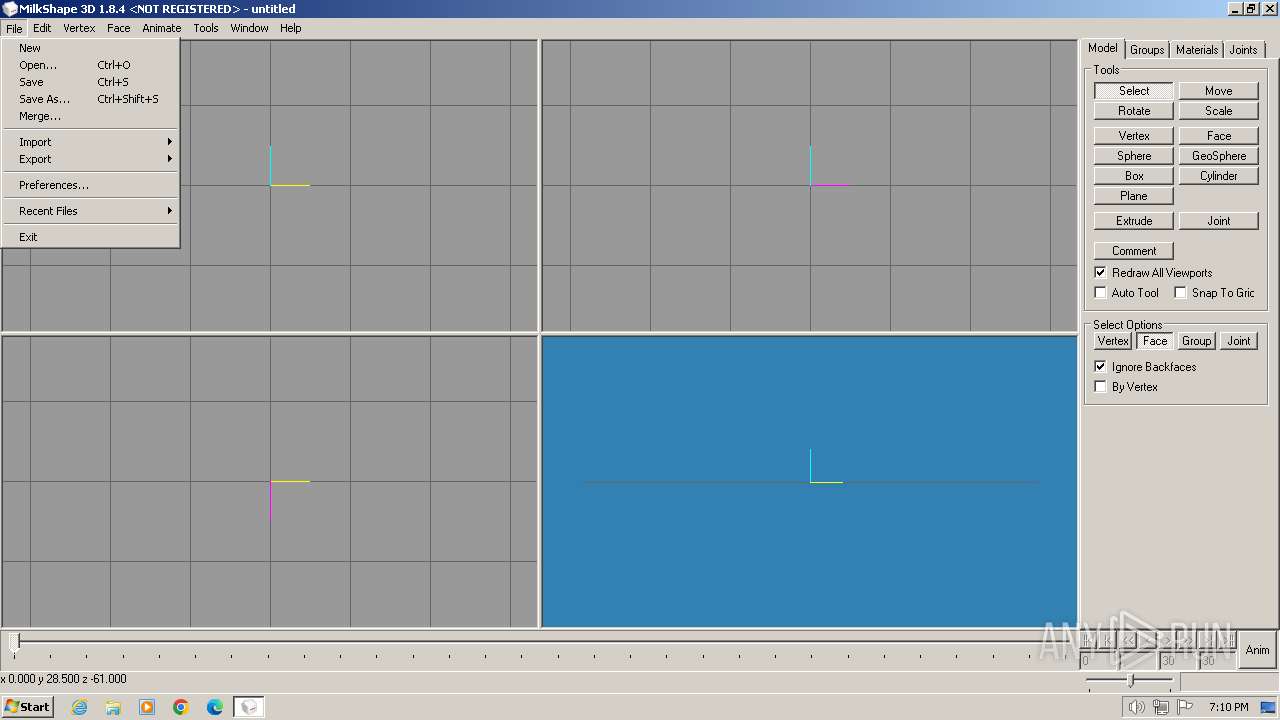Viewport: 1280px width, 720px height.
Task: Open the Edit menu
Action: pos(42,28)
